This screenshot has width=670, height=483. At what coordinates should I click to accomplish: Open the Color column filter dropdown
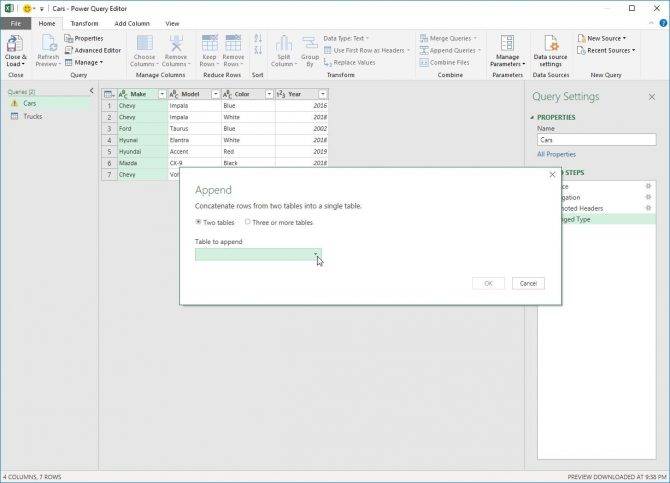pos(269,94)
